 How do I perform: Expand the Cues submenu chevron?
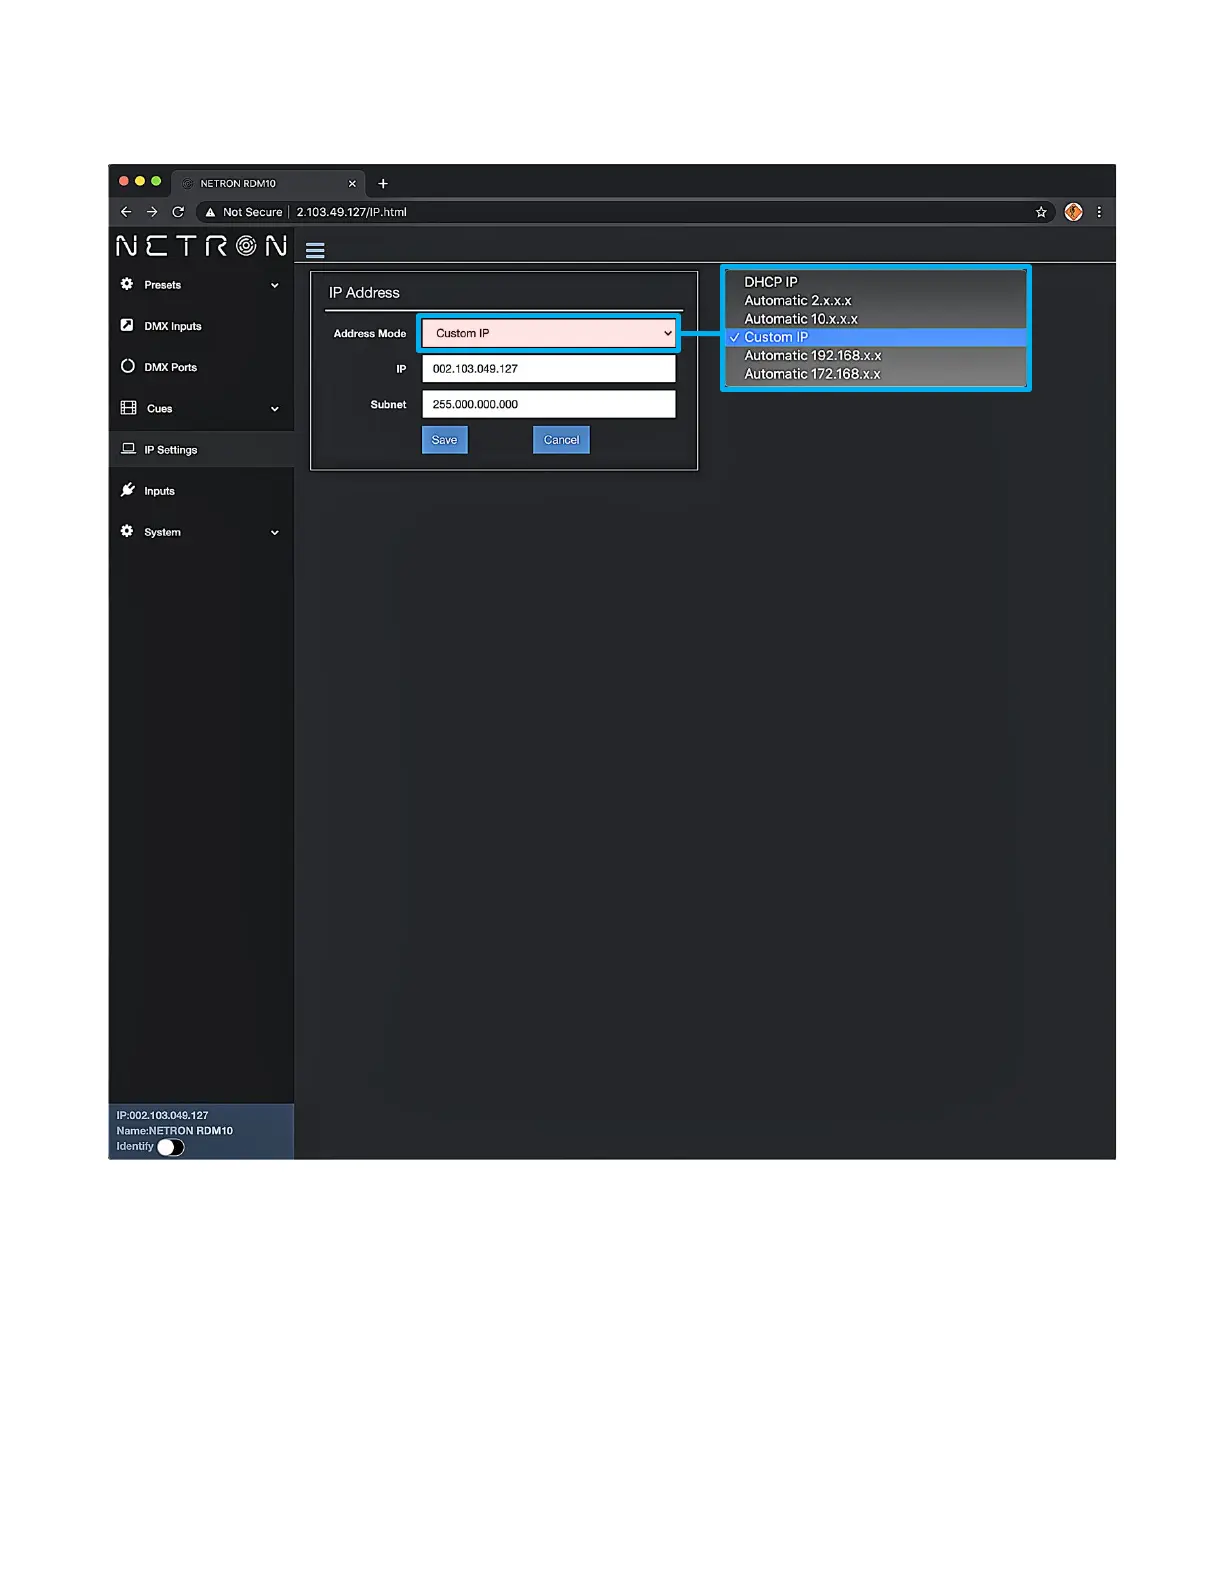[275, 409]
